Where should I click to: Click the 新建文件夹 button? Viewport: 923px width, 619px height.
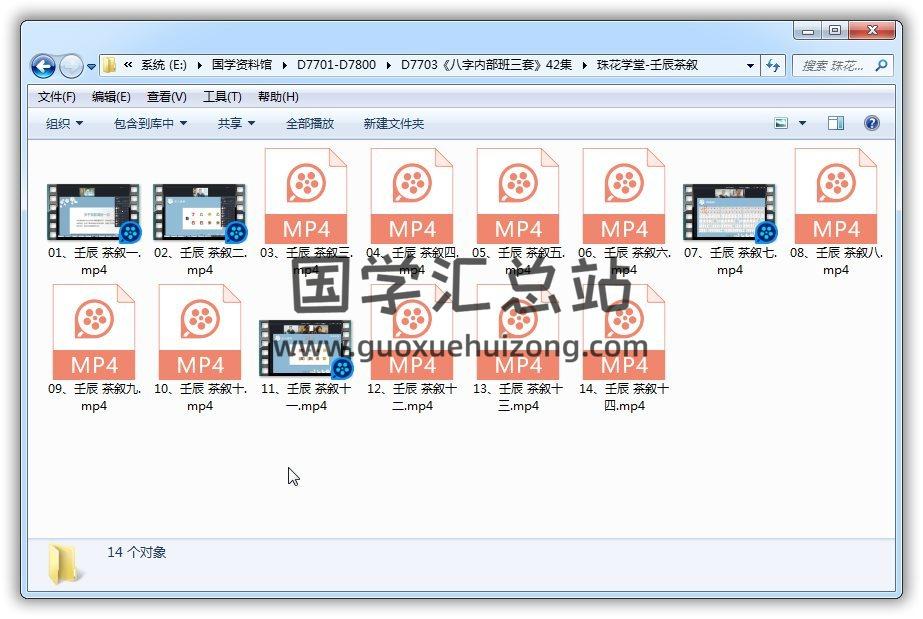click(x=393, y=124)
